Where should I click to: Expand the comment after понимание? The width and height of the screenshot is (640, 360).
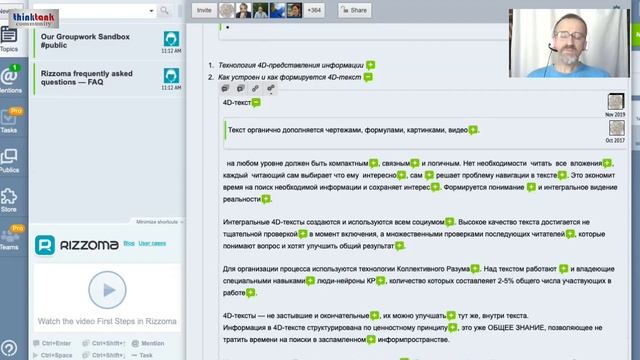coord(531,187)
